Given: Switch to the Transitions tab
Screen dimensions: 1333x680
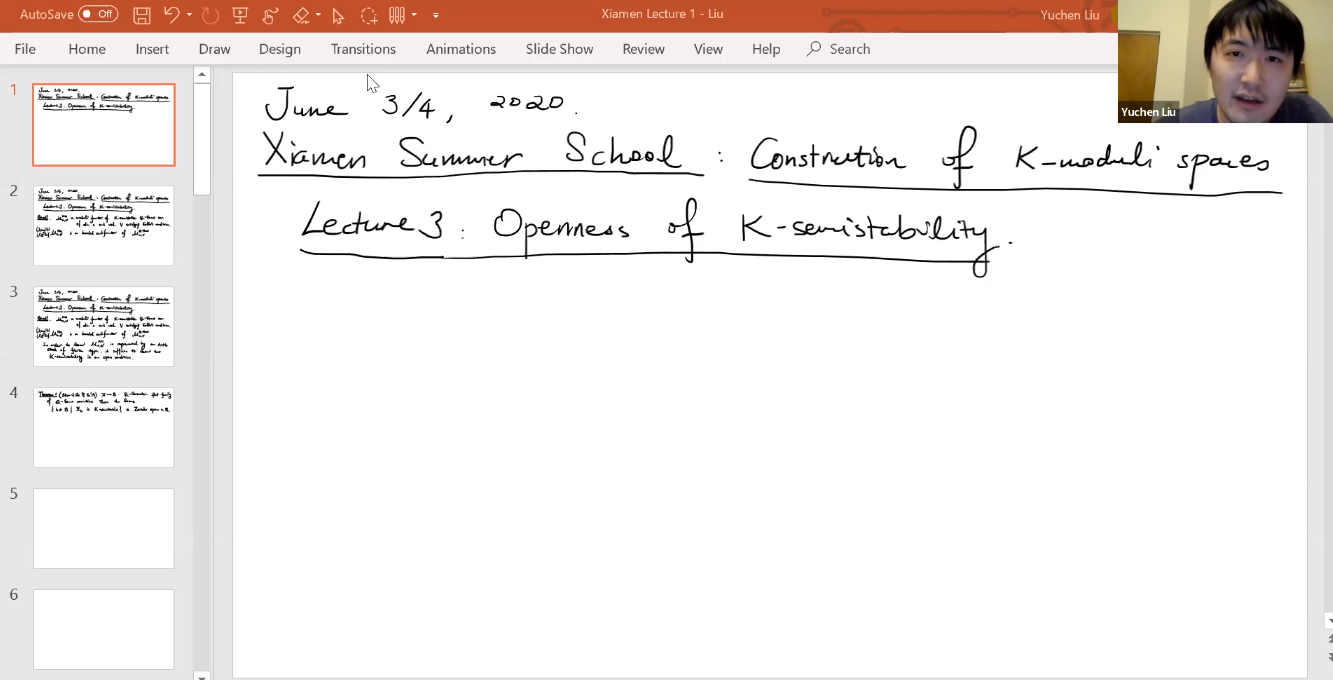Looking at the screenshot, I should click(363, 49).
